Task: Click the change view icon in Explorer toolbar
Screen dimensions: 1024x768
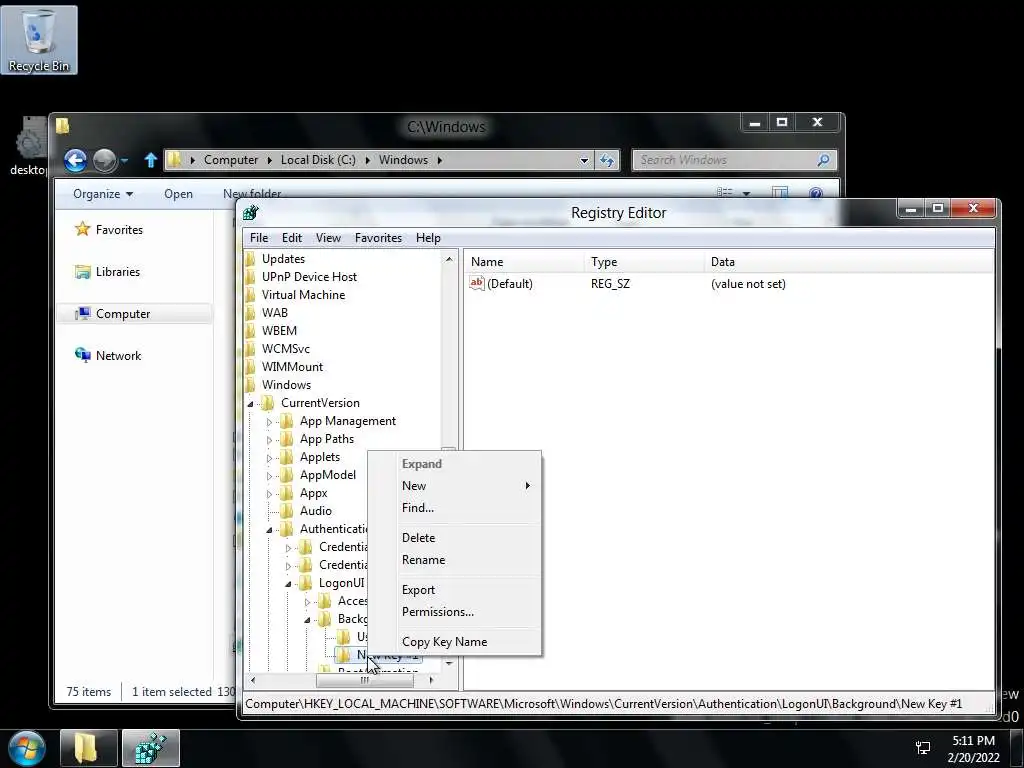Action: pyautogui.click(x=724, y=193)
